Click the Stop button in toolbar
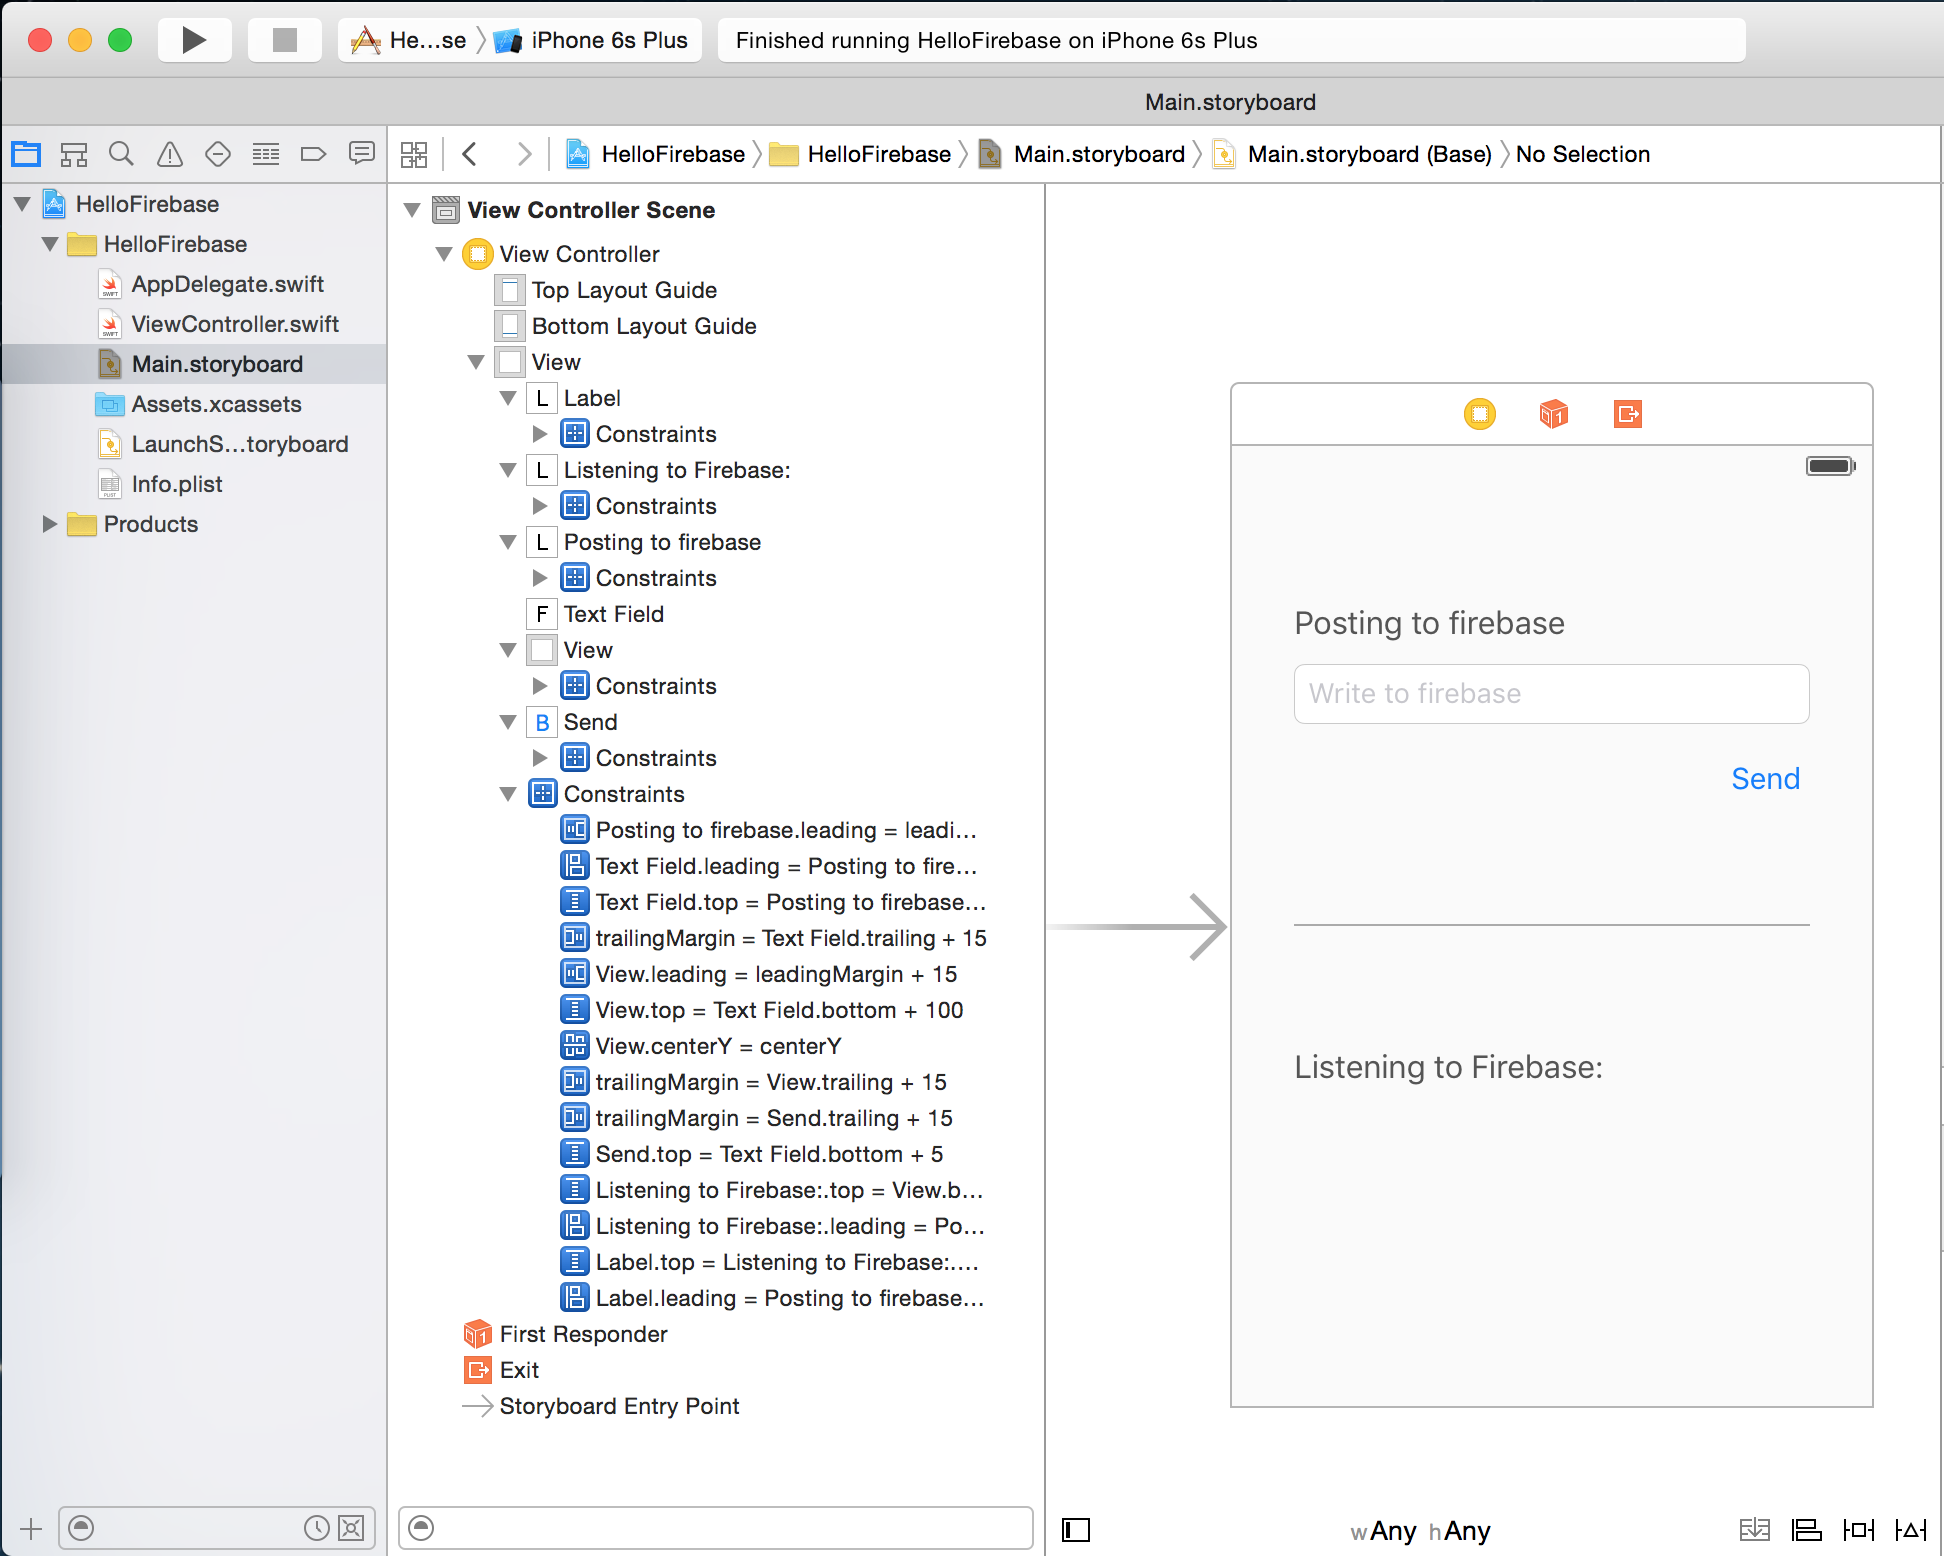Viewport: 1944px width, 1556px height. tap(285, 40)
